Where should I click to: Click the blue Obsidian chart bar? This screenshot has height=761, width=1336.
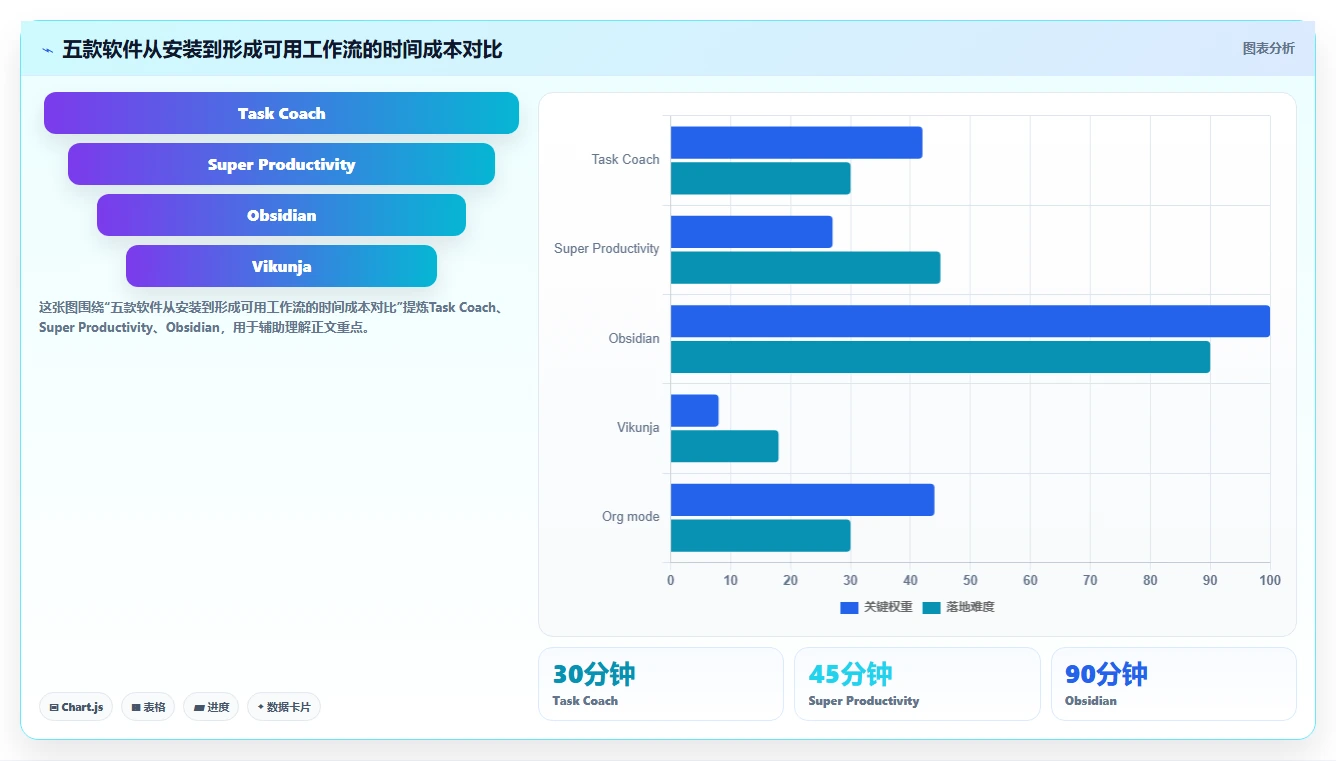coord(970,321)
